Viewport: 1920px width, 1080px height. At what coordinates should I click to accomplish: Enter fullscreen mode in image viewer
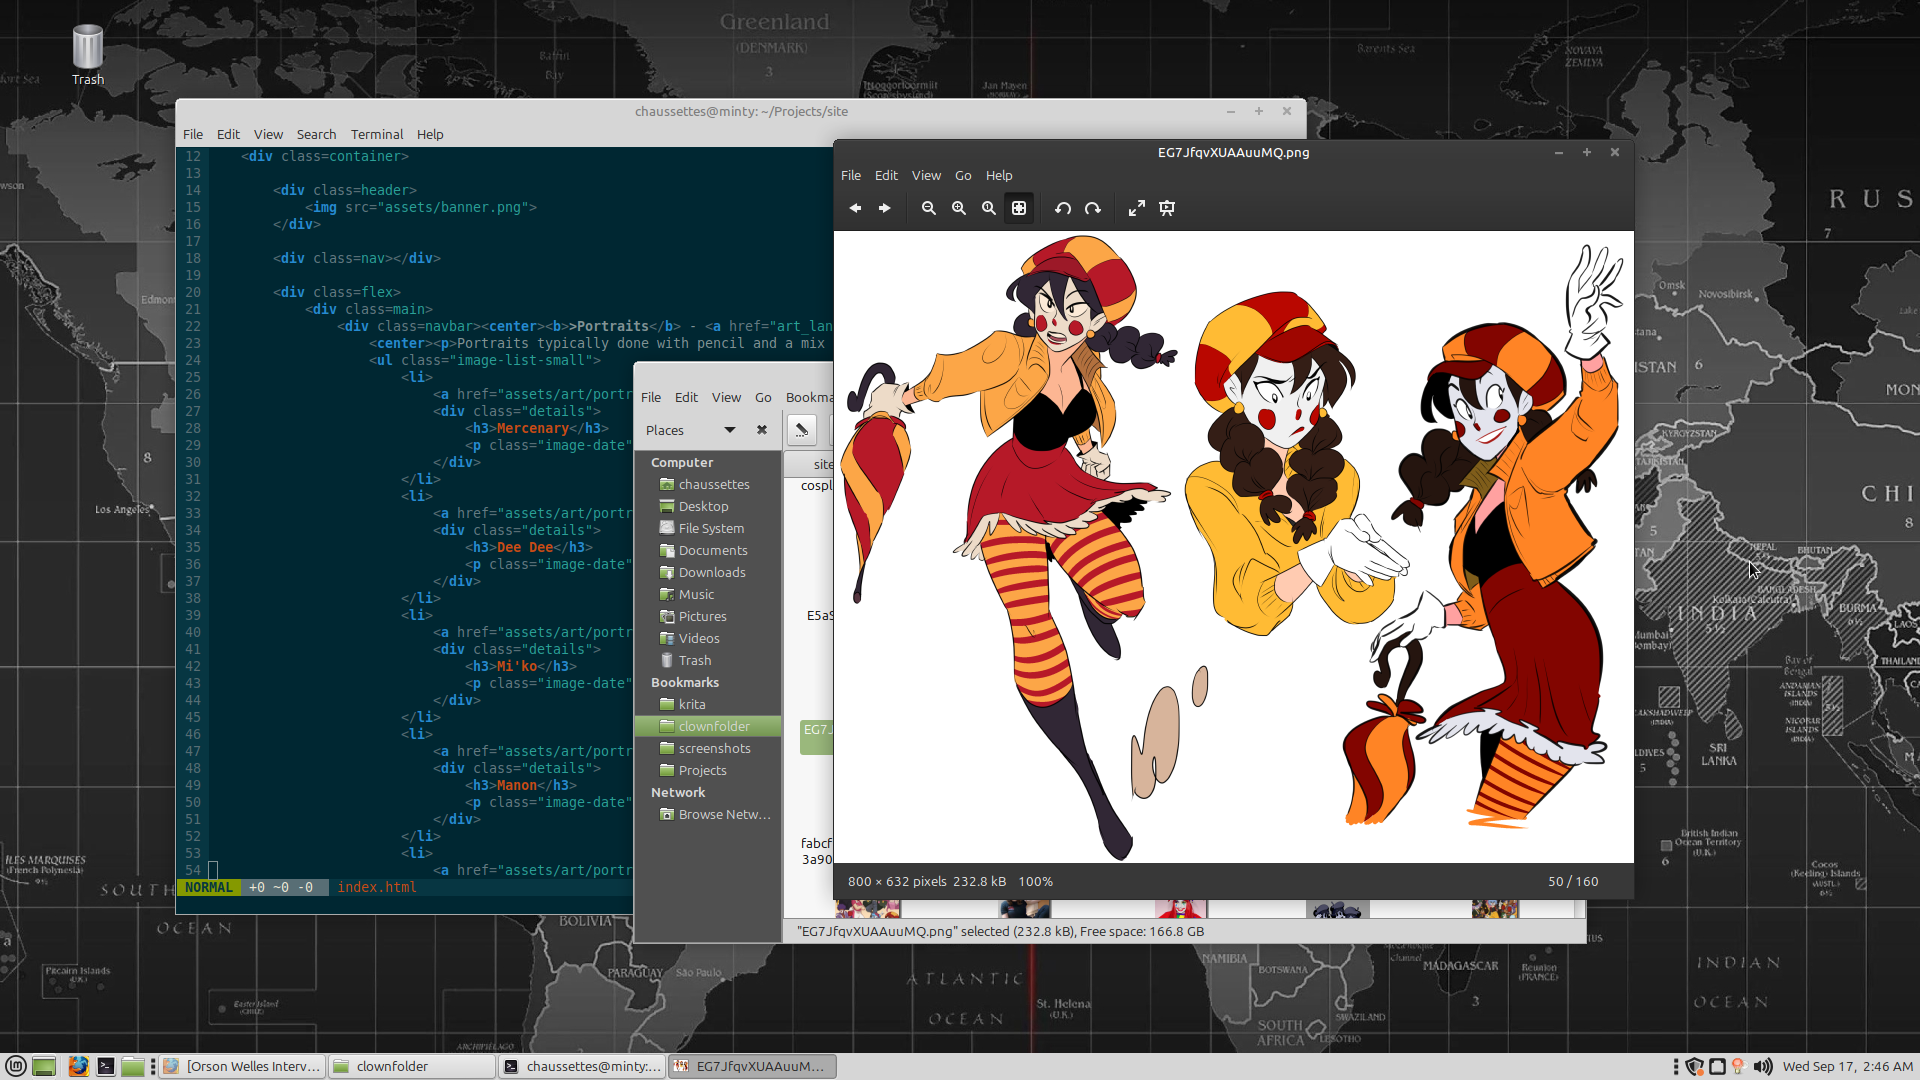pos(1137,208)
